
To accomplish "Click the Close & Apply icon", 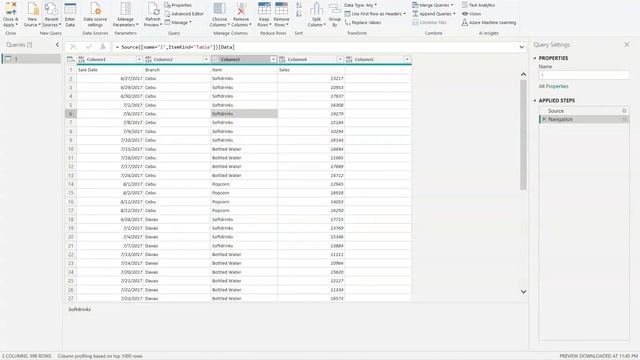I will (11, 9).
